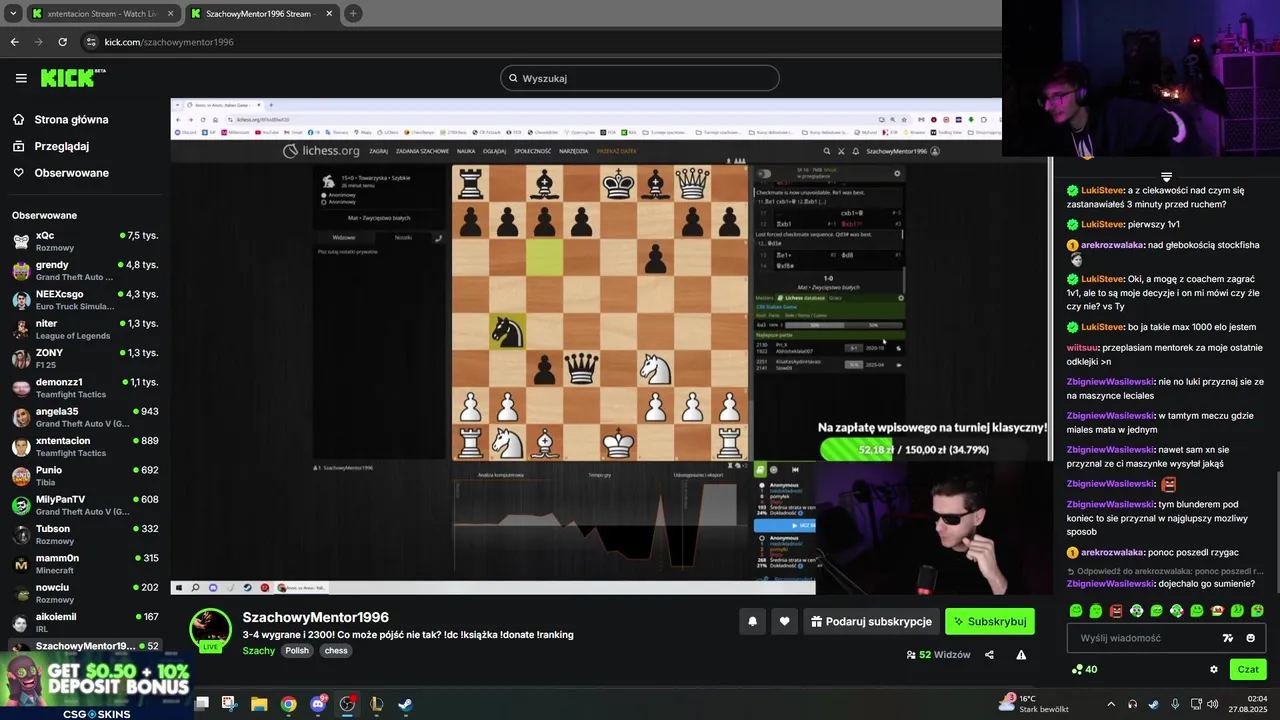Viewport: 1280px width, 720px height.
Task: Switch to the SzachowyMentor1996 Stream browser tab
Action: tap(261, 14)
